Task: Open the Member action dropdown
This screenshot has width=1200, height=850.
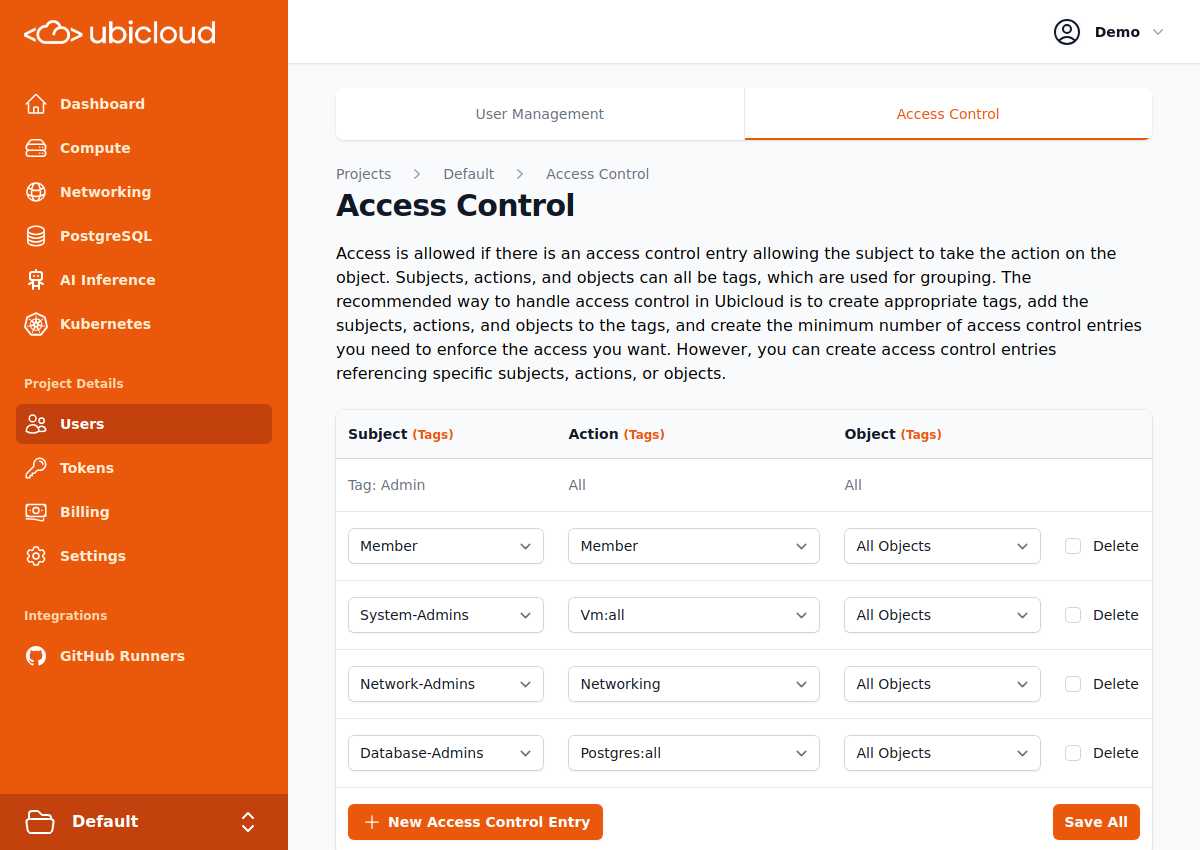Action: pos(694,546)
